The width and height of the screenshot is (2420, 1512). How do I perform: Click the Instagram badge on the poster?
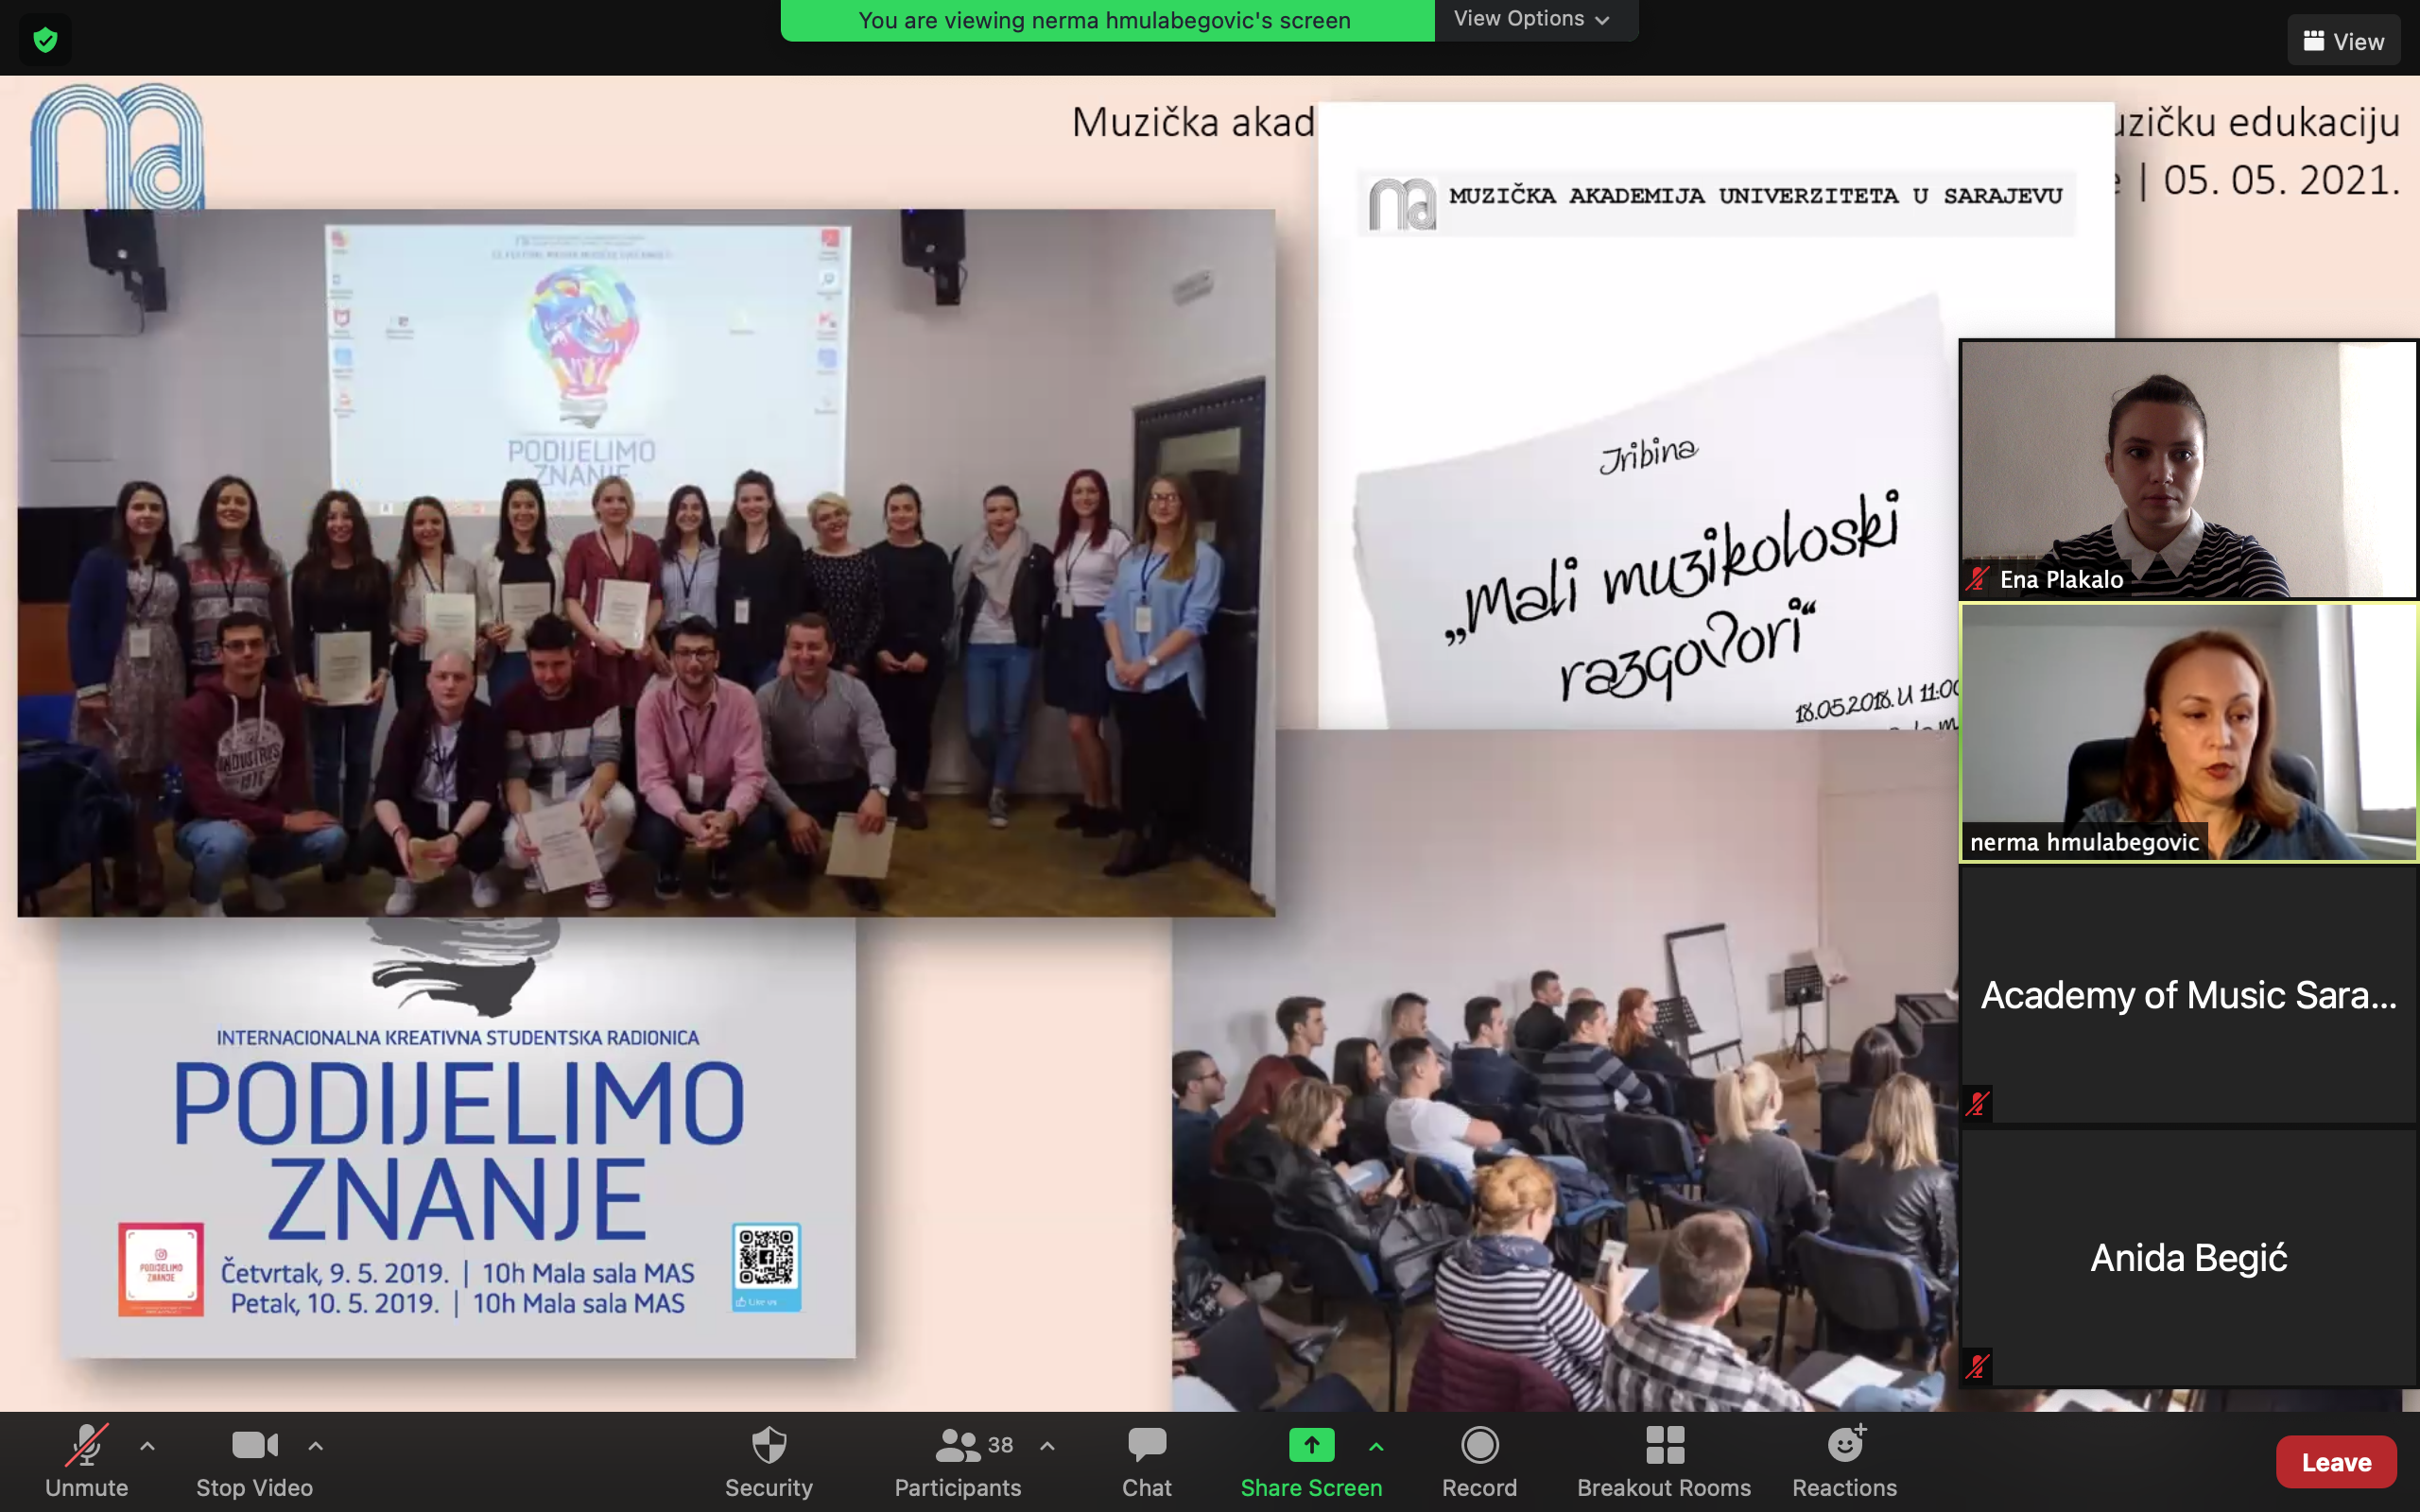(161, 1268)
